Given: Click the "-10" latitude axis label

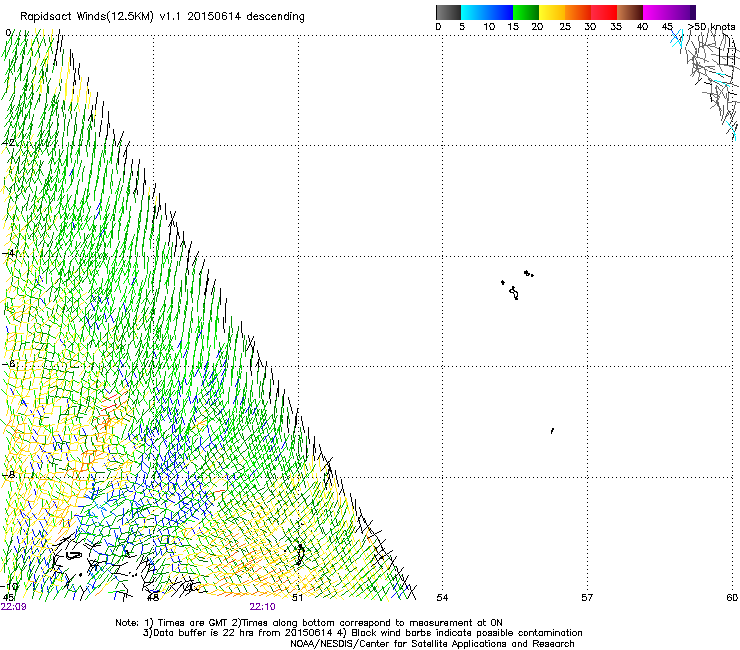Looking at the screenshot, I should (x=9, y=587).
